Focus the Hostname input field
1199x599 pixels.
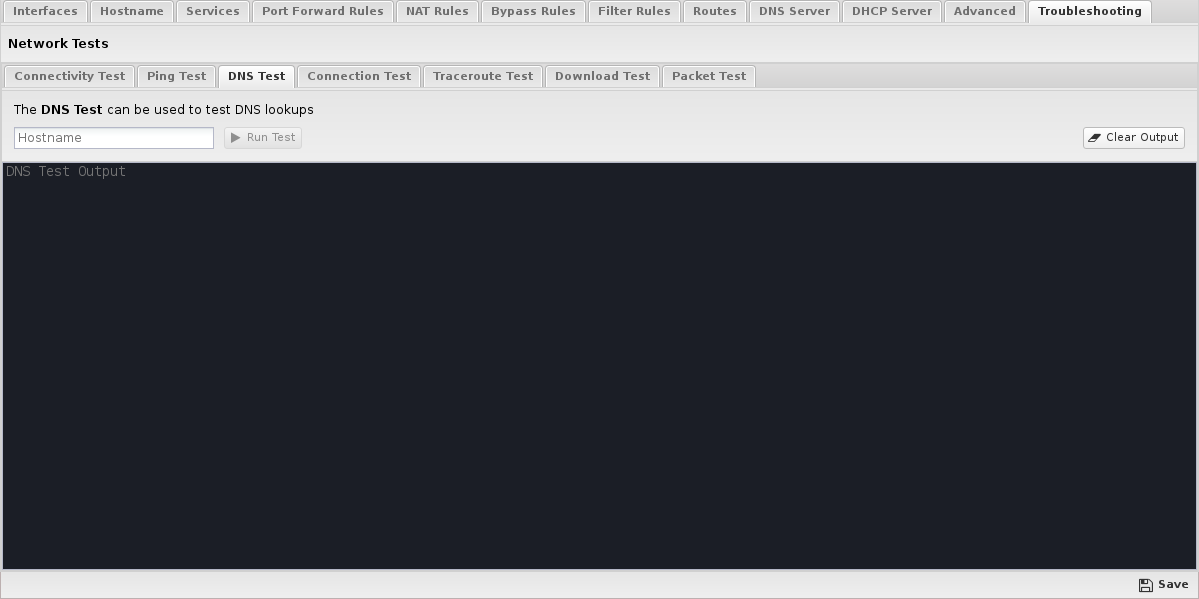point(114,138)
